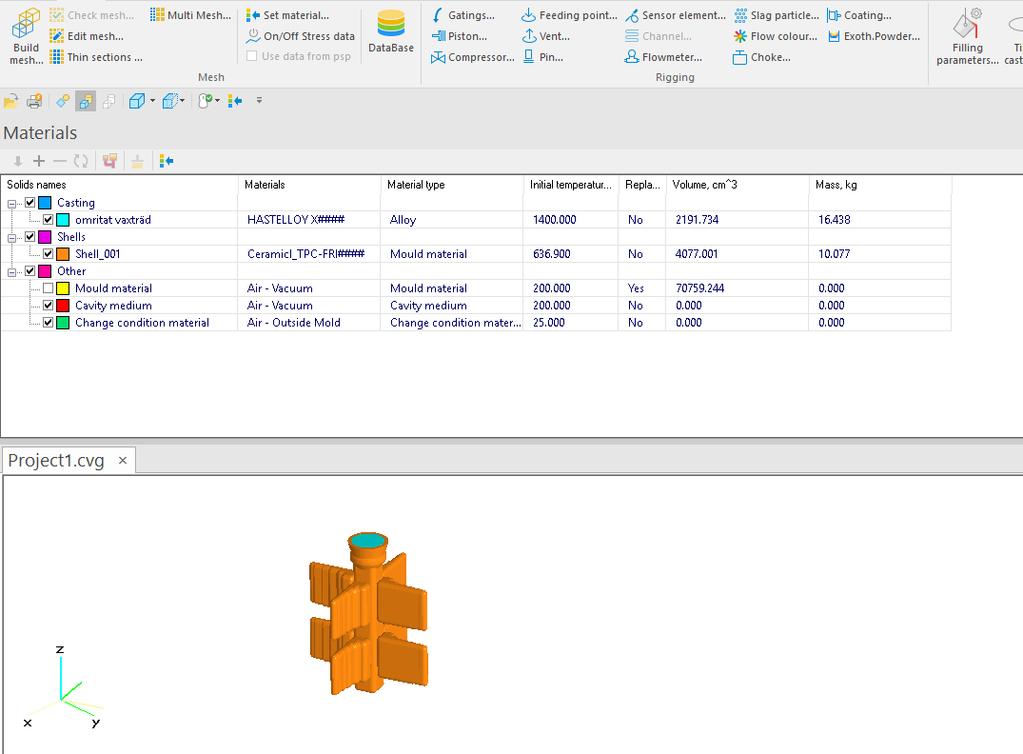The image size is (1023, 754).
Task: Click the Yes replace cell for Mould material
Action: tap(642, 288)
